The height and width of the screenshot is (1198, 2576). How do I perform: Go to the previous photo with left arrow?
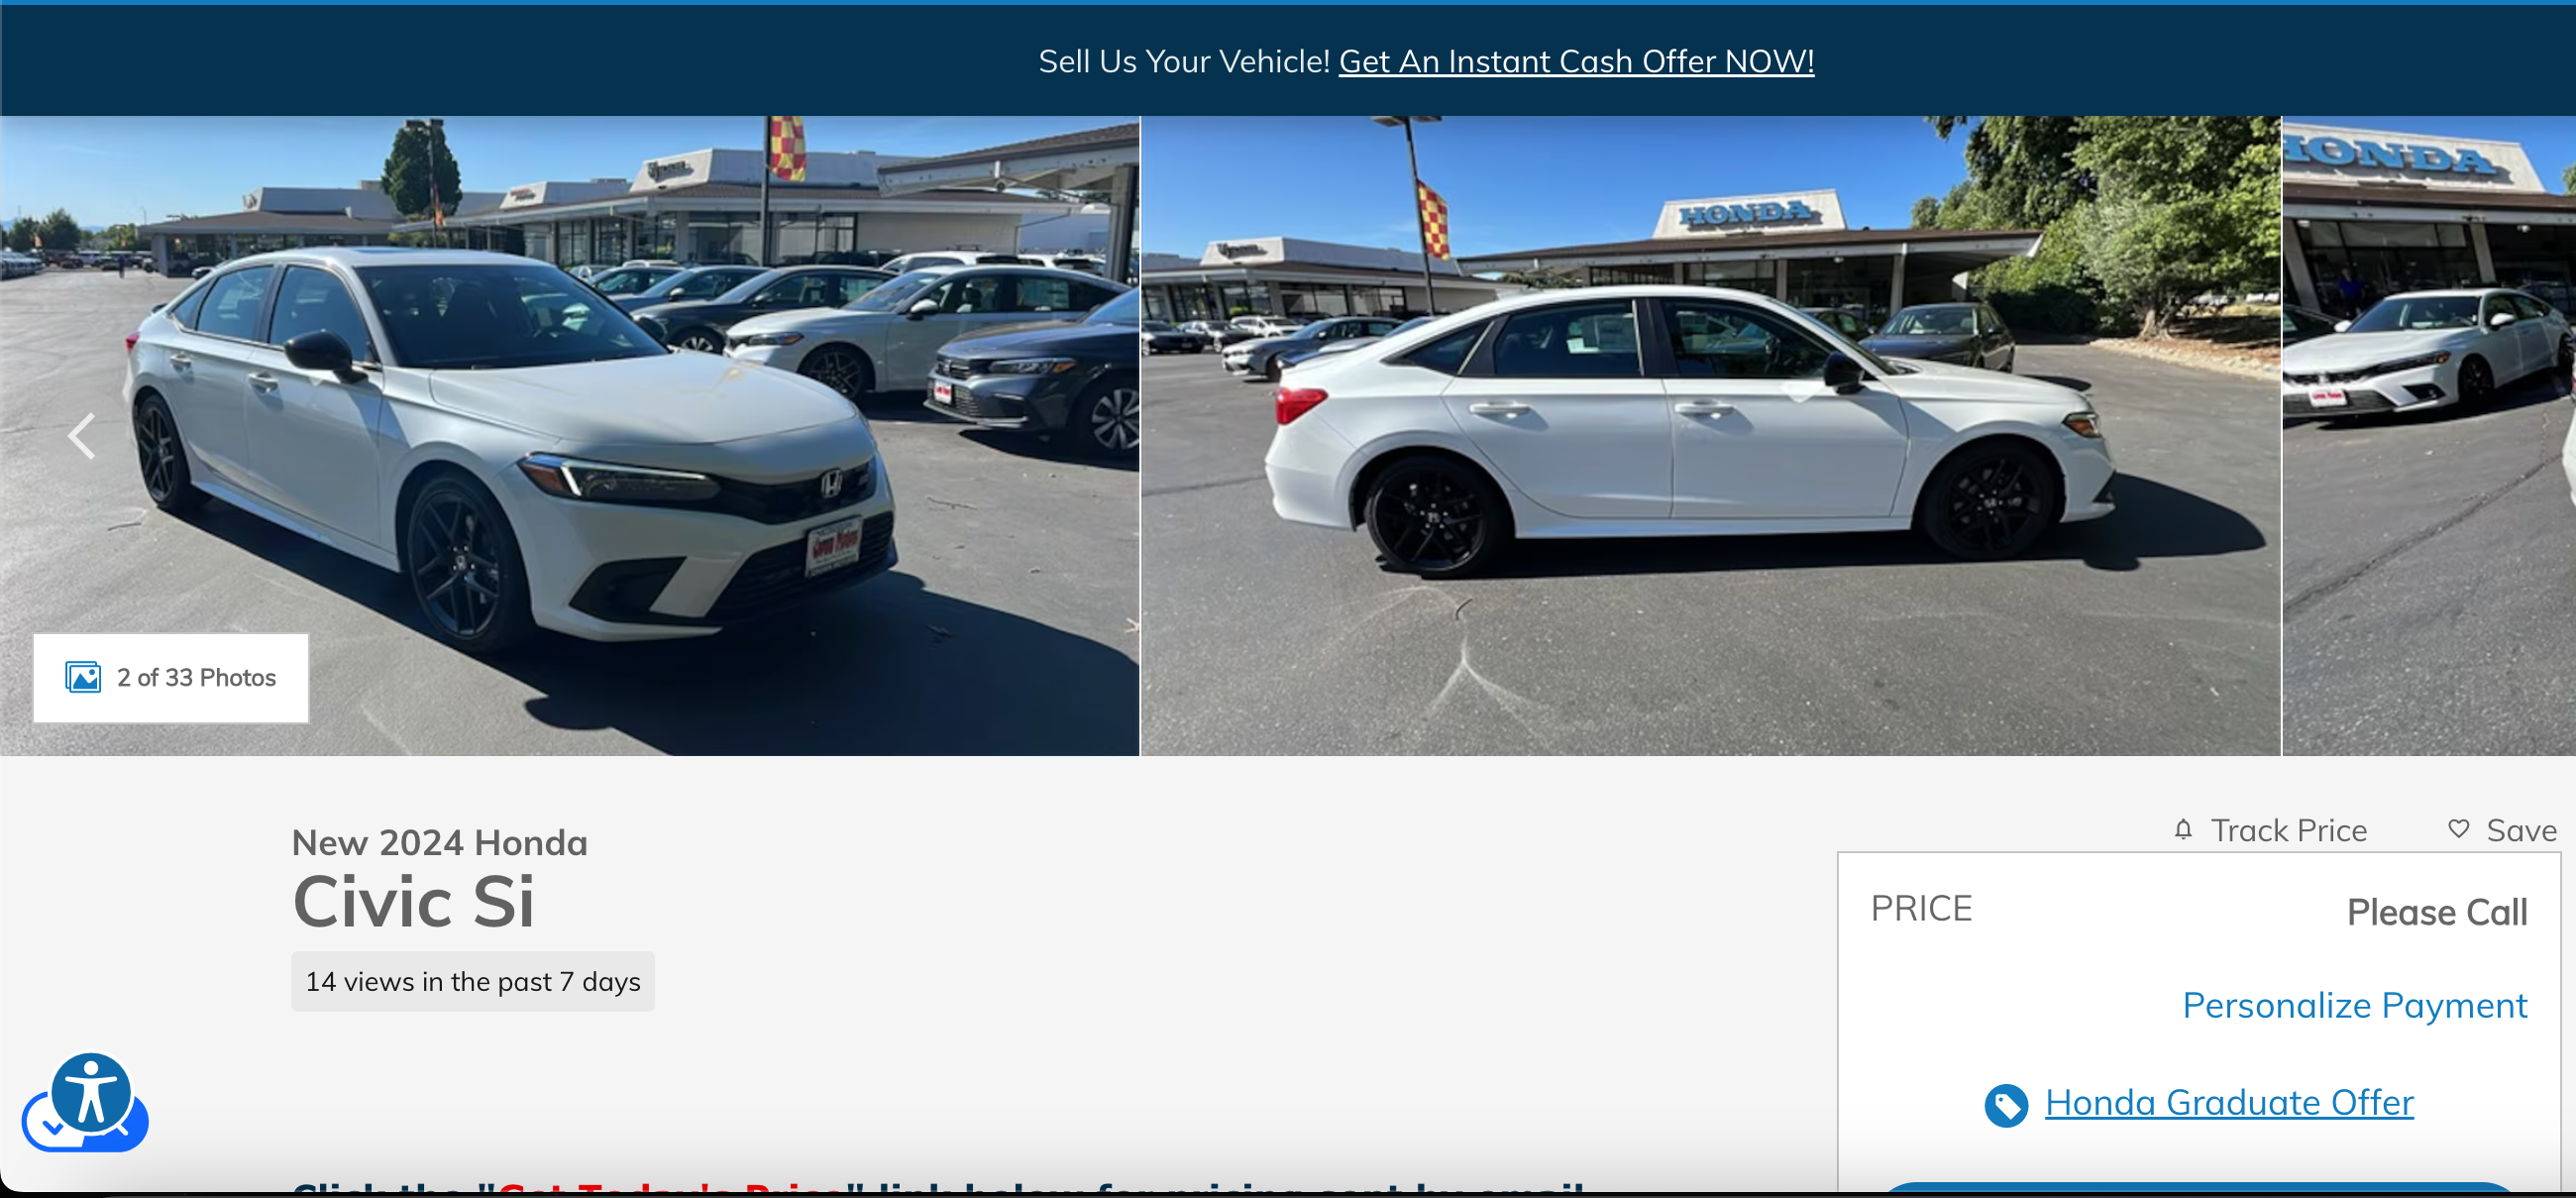(81, 436)
